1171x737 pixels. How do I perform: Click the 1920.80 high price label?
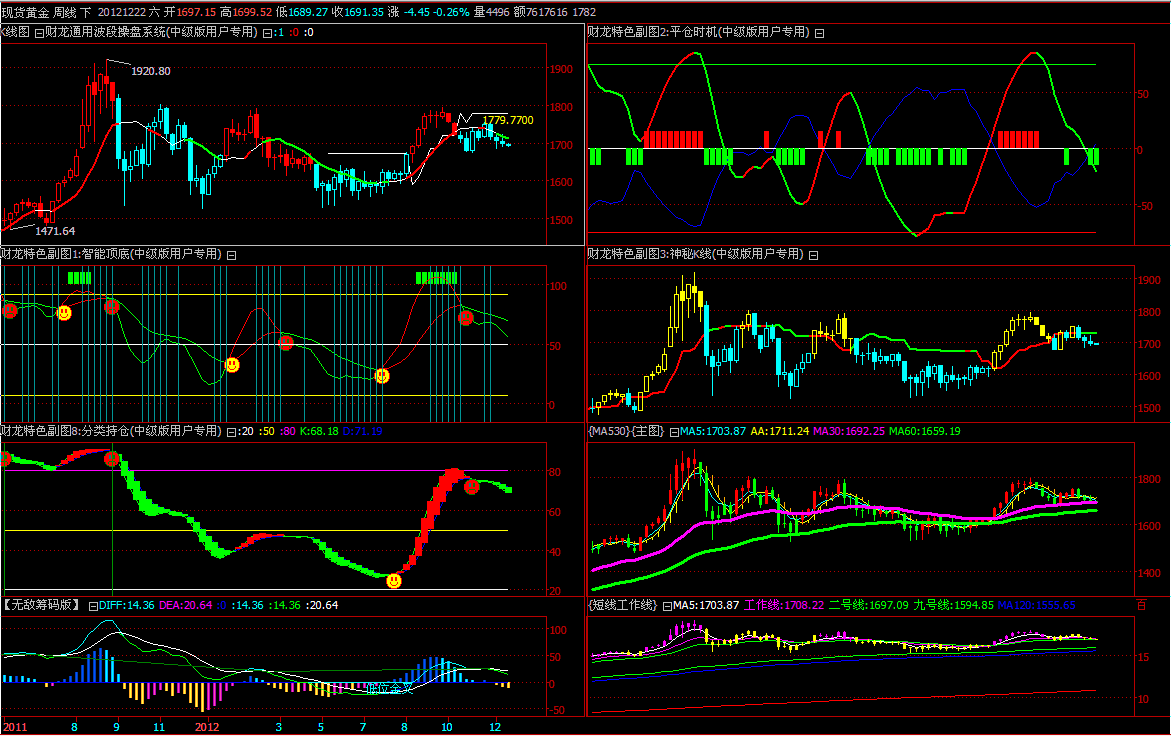point(151,71)
